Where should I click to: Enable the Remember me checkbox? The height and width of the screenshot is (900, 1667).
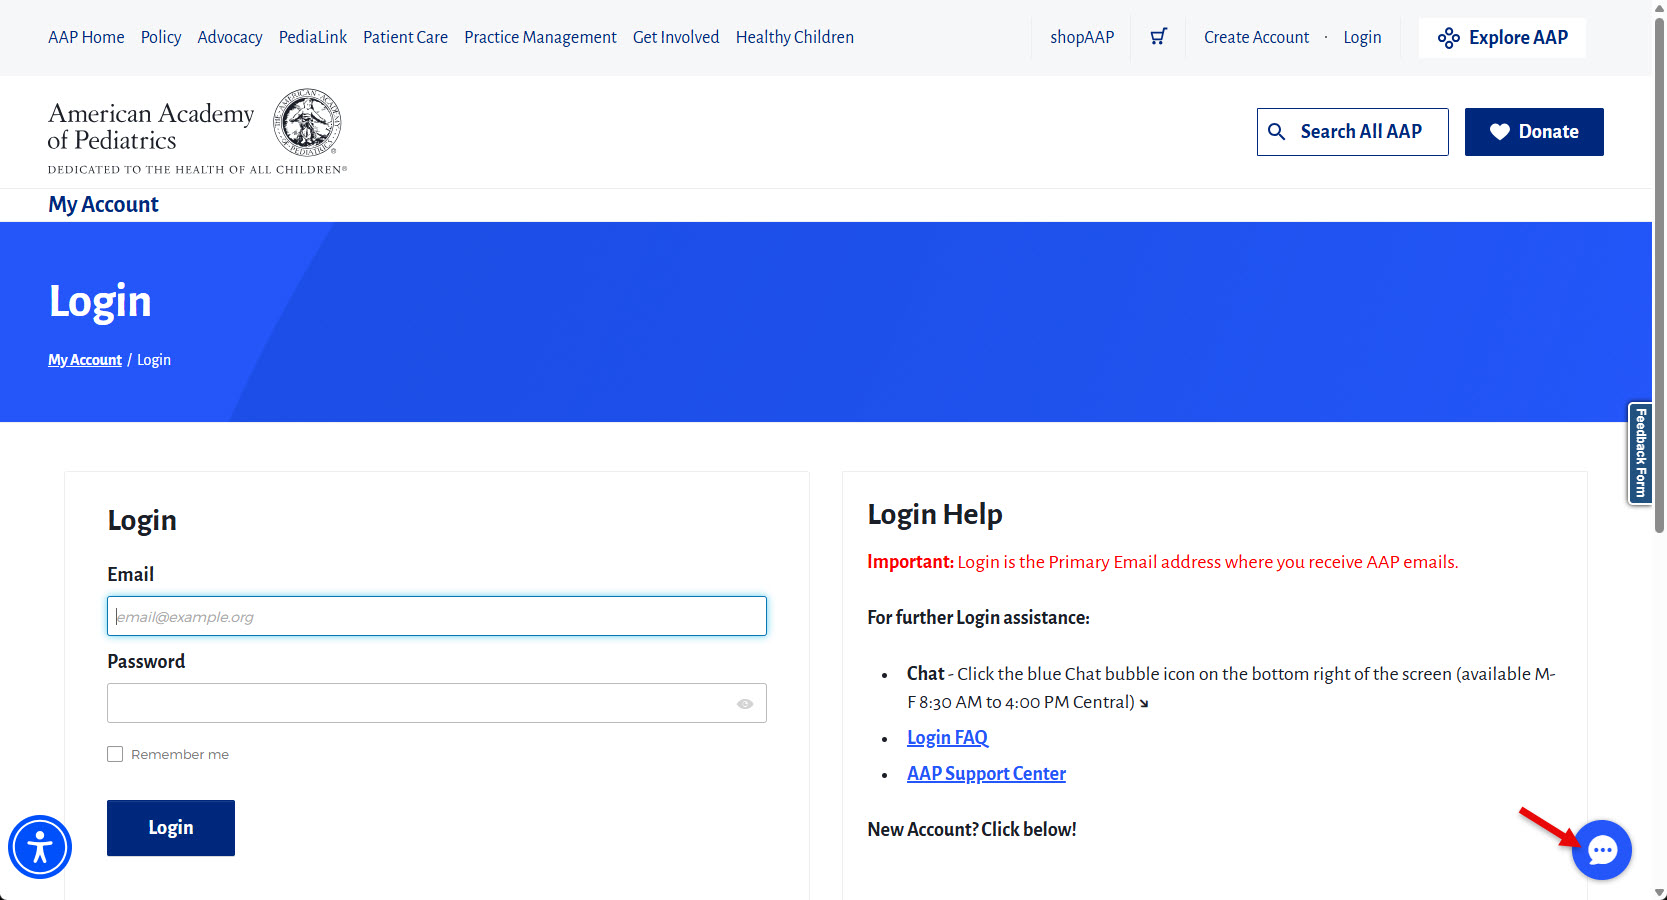tap(115, 754)
